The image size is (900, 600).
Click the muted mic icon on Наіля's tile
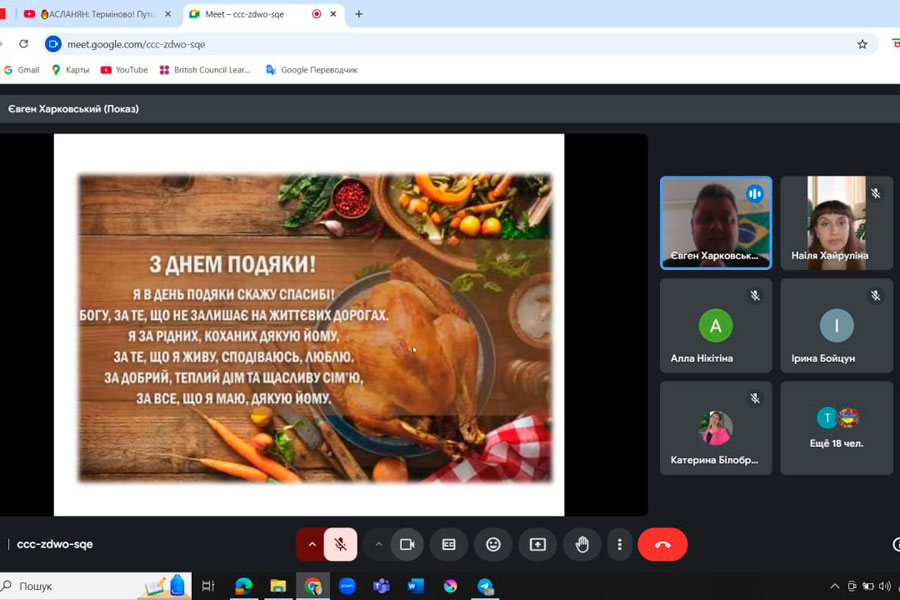coord(875,193)
